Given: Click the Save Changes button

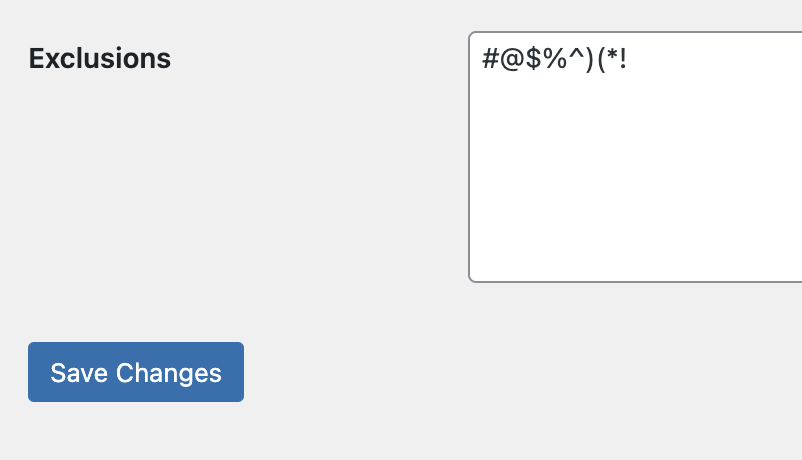Looking at the screenshot, I should (136, 372).
